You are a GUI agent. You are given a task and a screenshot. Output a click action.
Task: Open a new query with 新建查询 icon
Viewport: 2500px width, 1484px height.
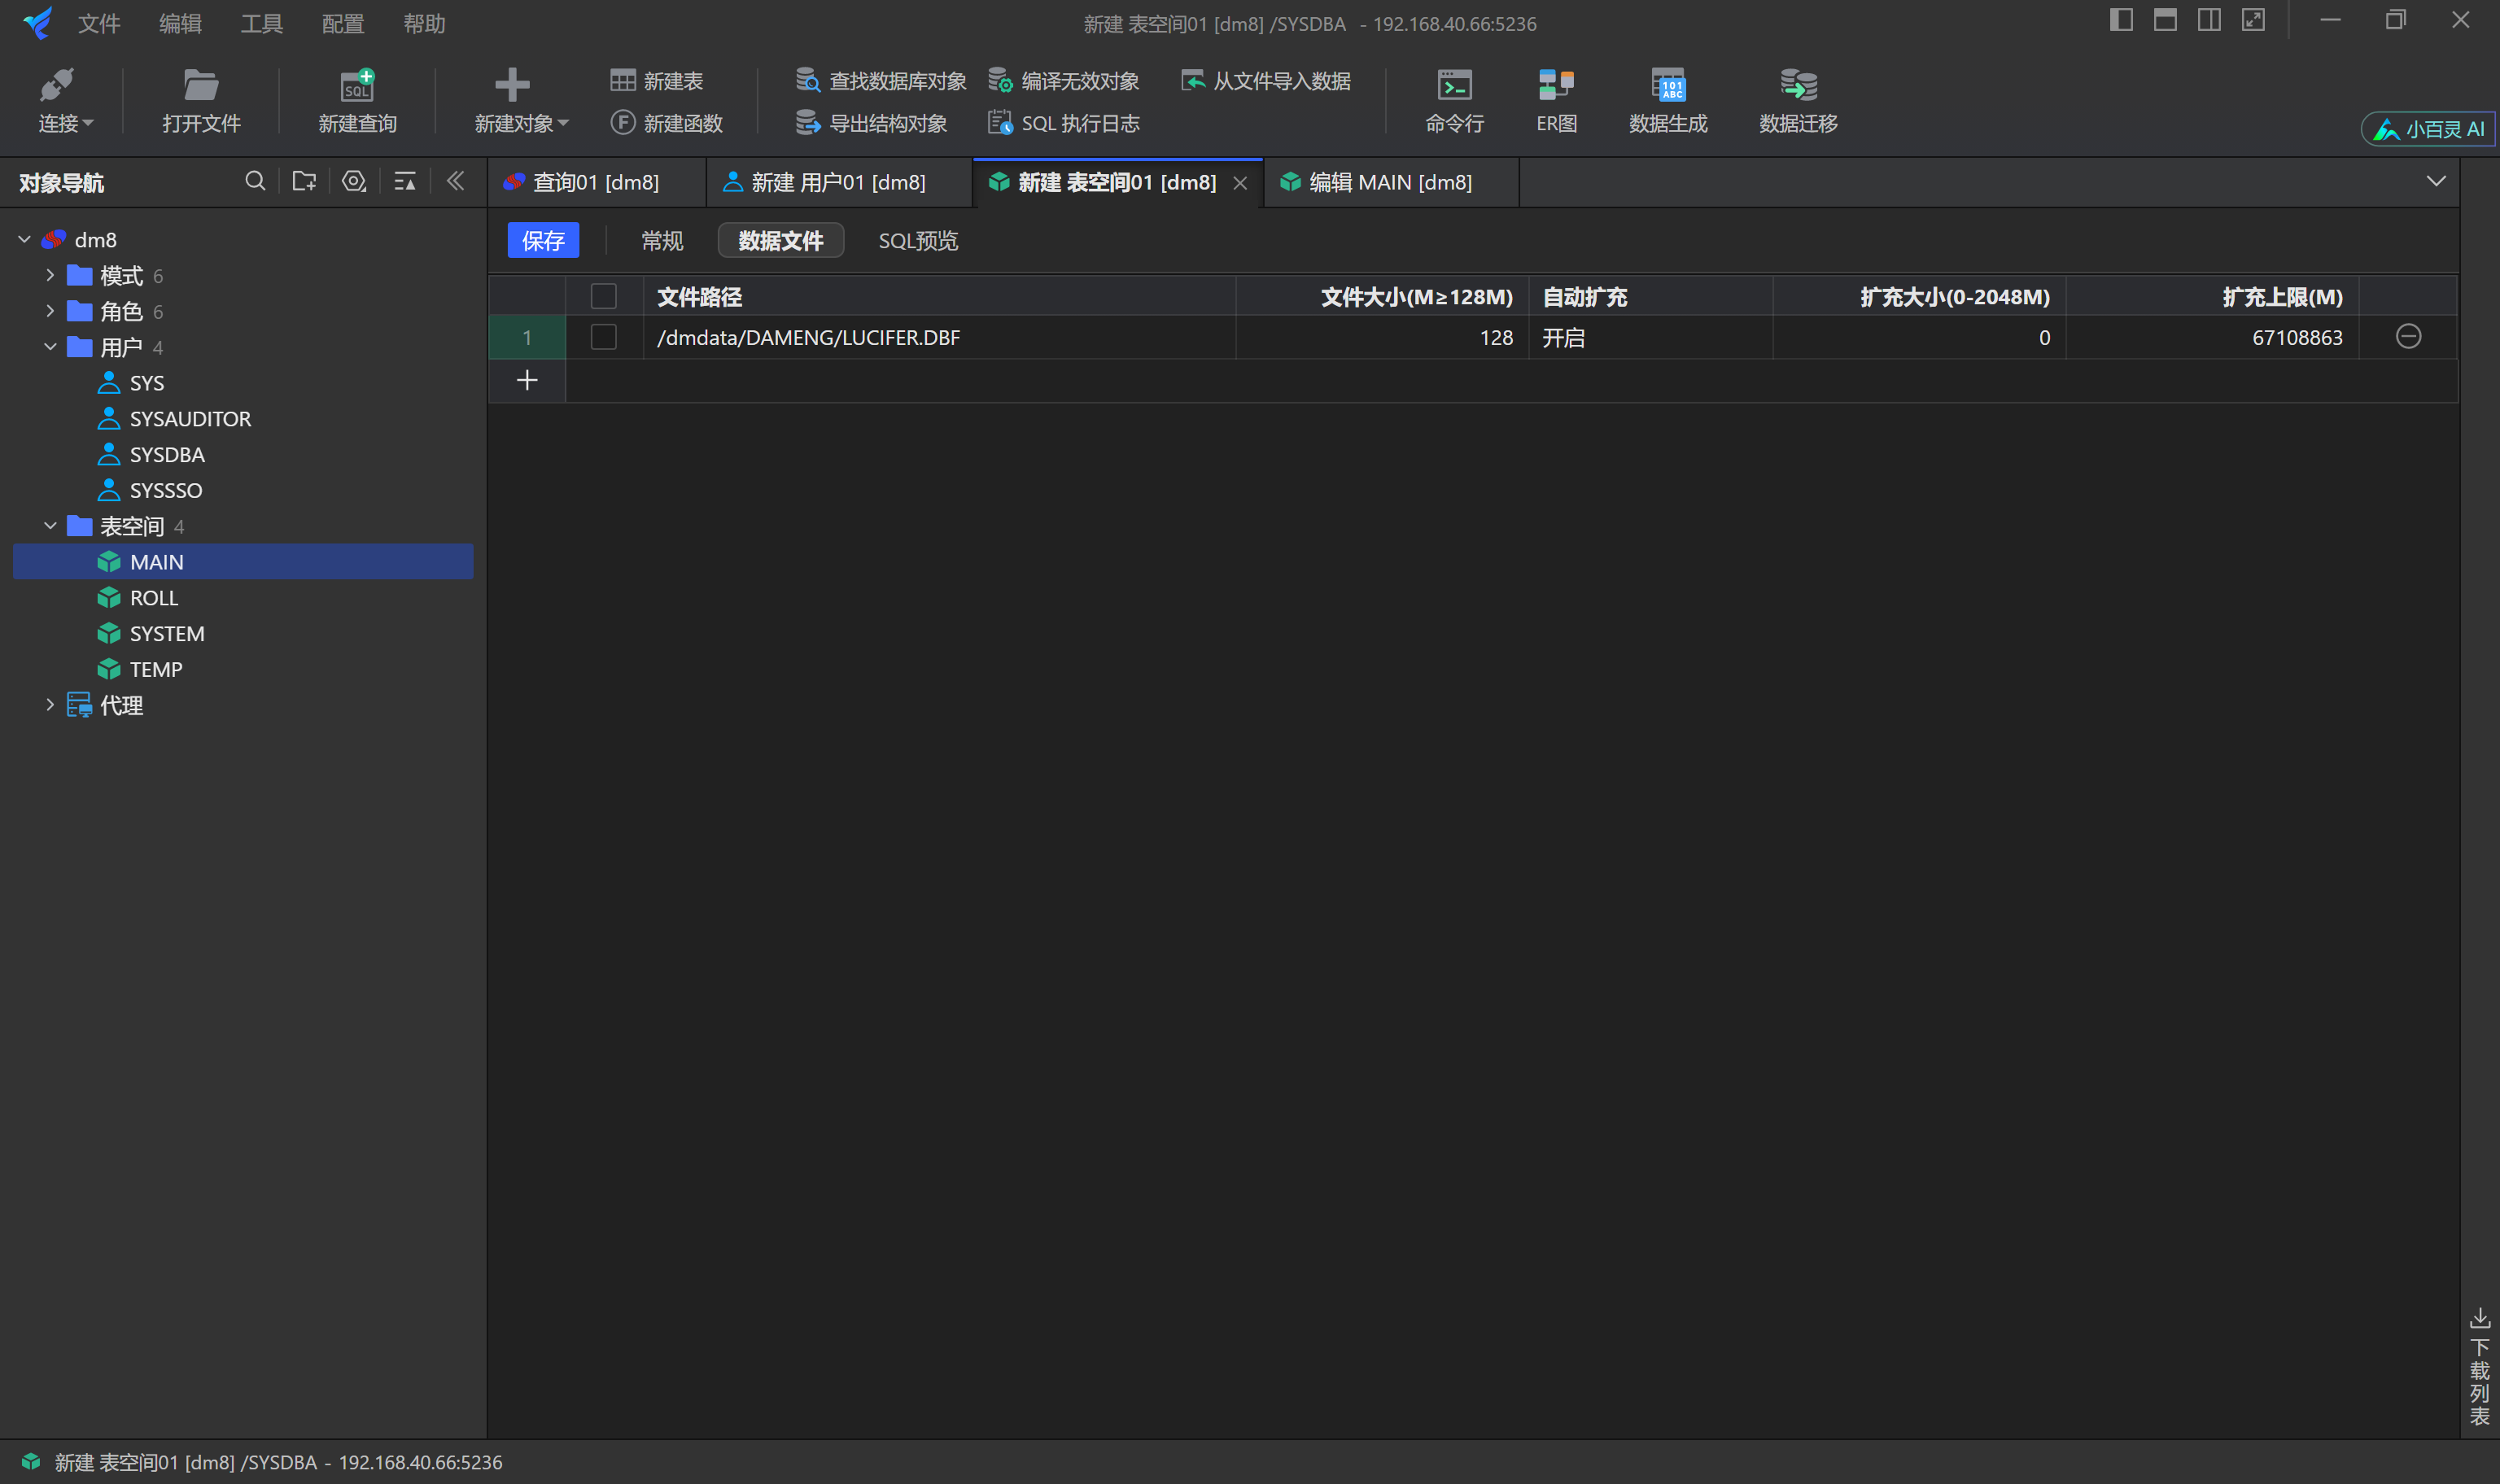coord(357,99)
